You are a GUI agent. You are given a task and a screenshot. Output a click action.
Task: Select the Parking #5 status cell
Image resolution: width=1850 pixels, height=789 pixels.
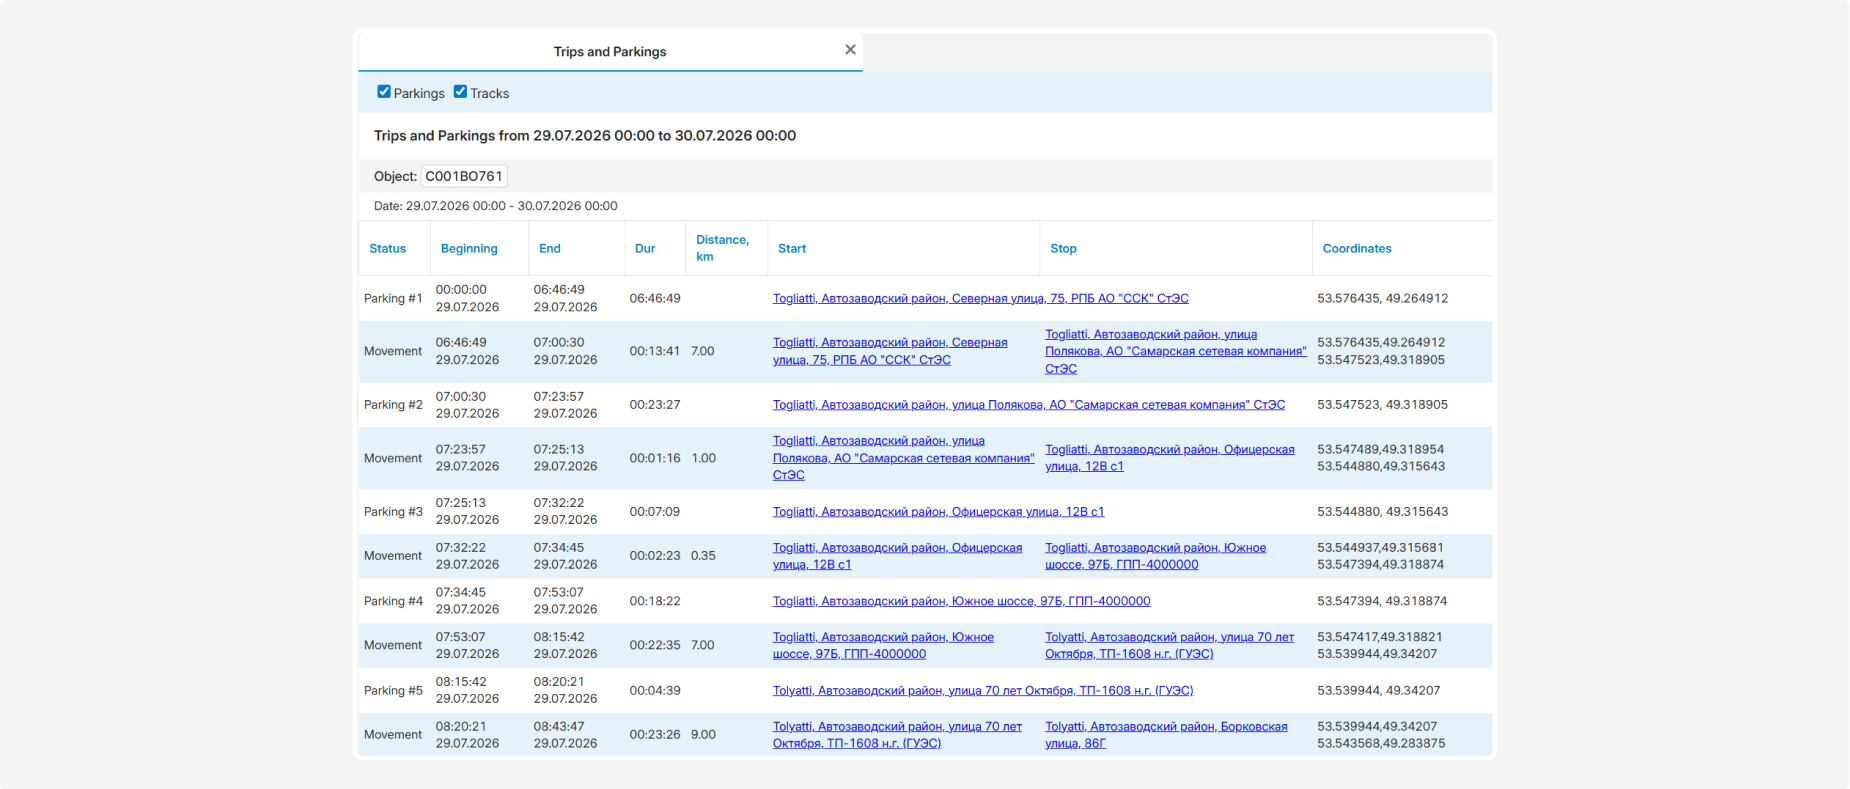393,690
